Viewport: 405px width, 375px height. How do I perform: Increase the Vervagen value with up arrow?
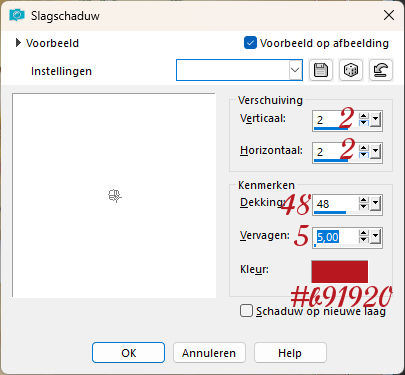pyautogui.click(x=364, y=233)
